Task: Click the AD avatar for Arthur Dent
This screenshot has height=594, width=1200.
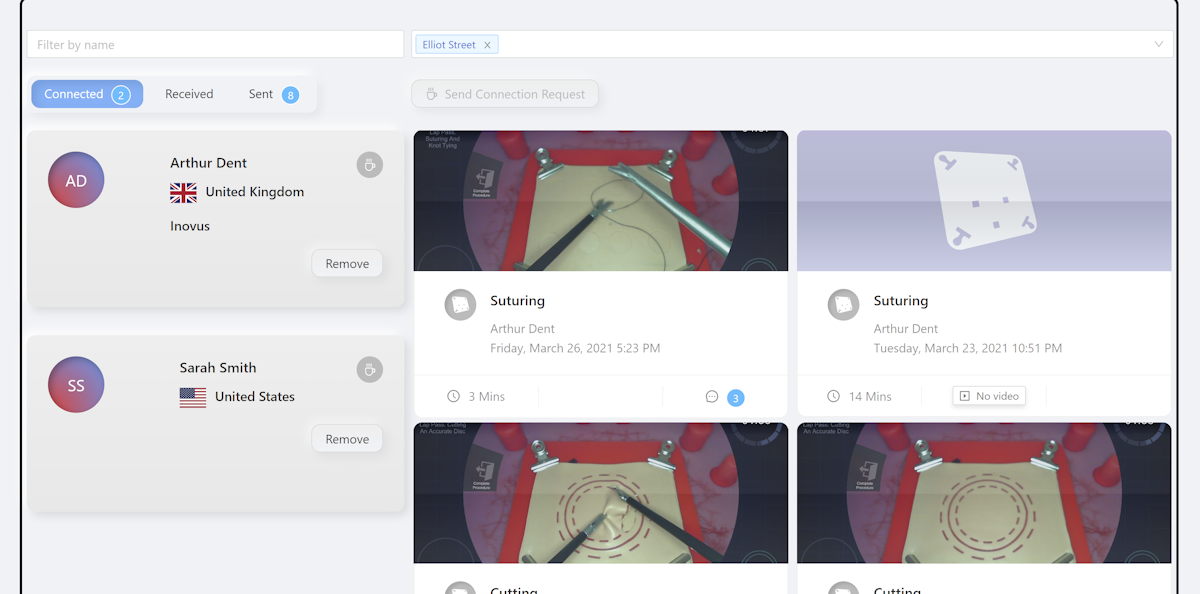Action: (76, 180)
